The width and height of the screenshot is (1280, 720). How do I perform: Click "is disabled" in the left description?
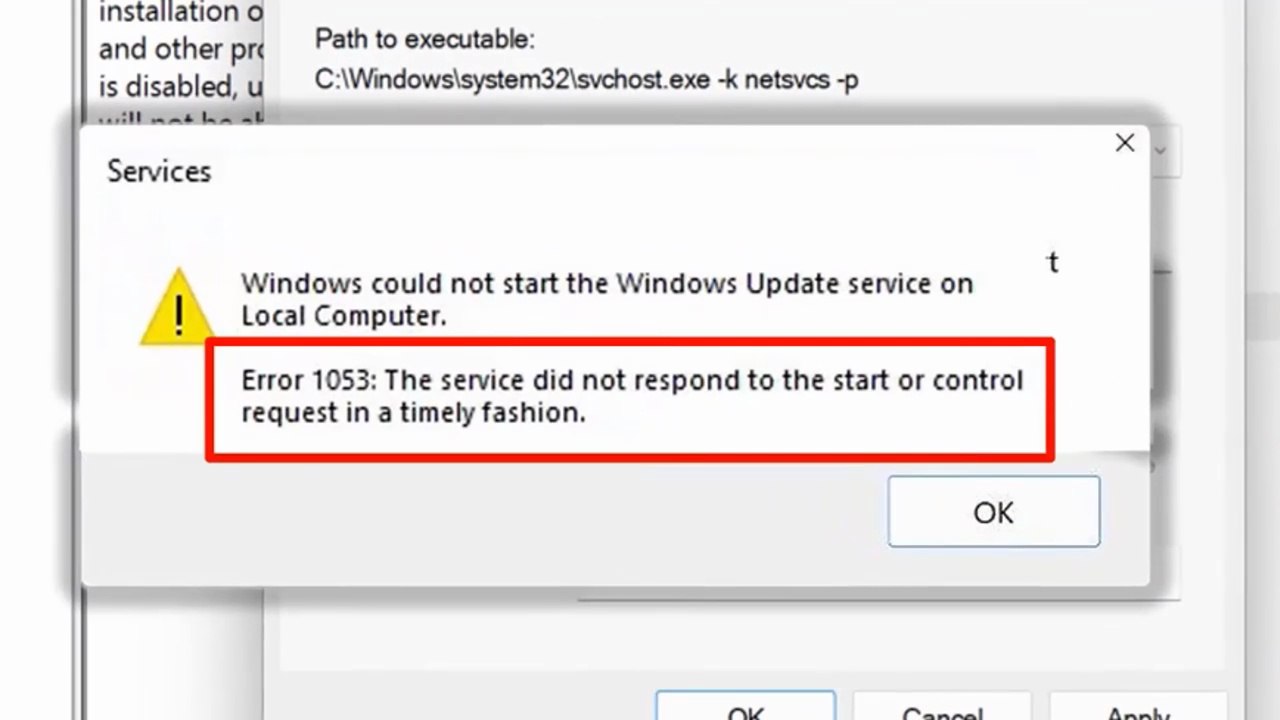pyautogui.click(x=164, y=87)
